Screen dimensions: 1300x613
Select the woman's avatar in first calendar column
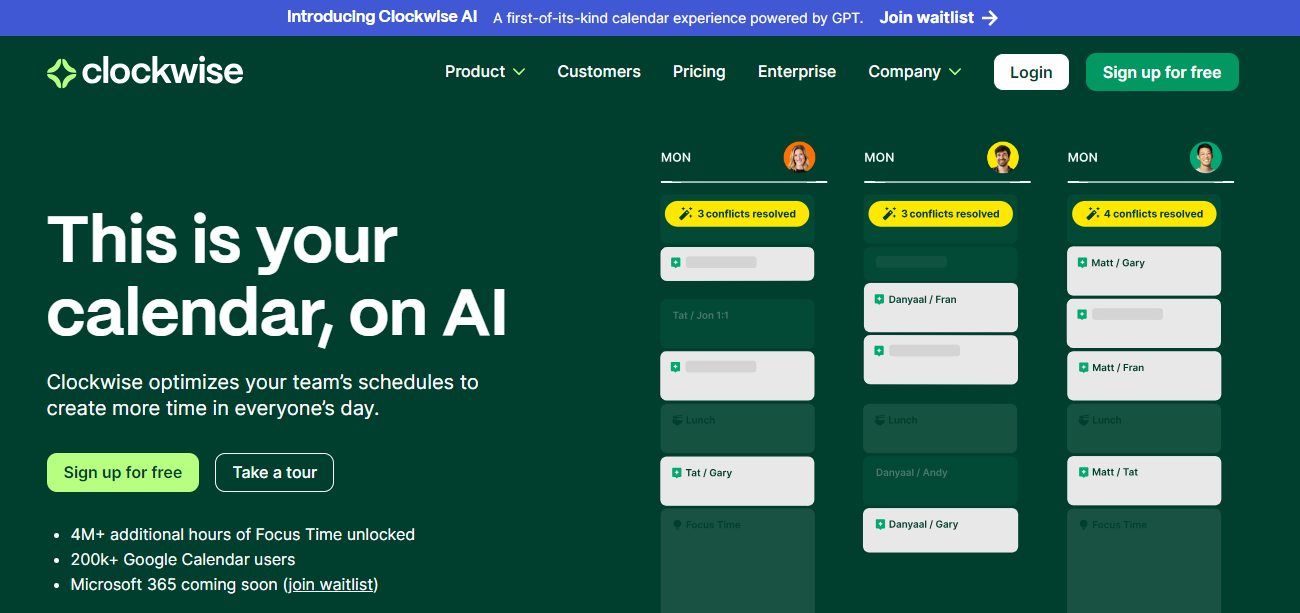799,157
